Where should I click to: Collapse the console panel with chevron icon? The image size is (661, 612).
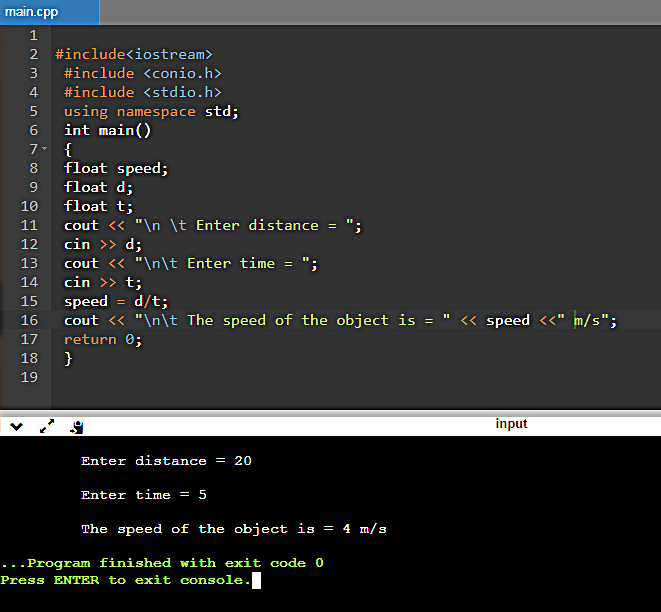pos(16,427)
